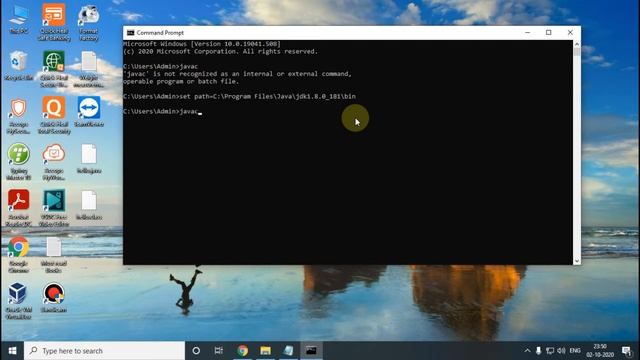Launch Oracle VM VirtualBox desktop shortcut
Image resolution: width=640 pixels, height=360 pixels.
click(x=18, y=301)
